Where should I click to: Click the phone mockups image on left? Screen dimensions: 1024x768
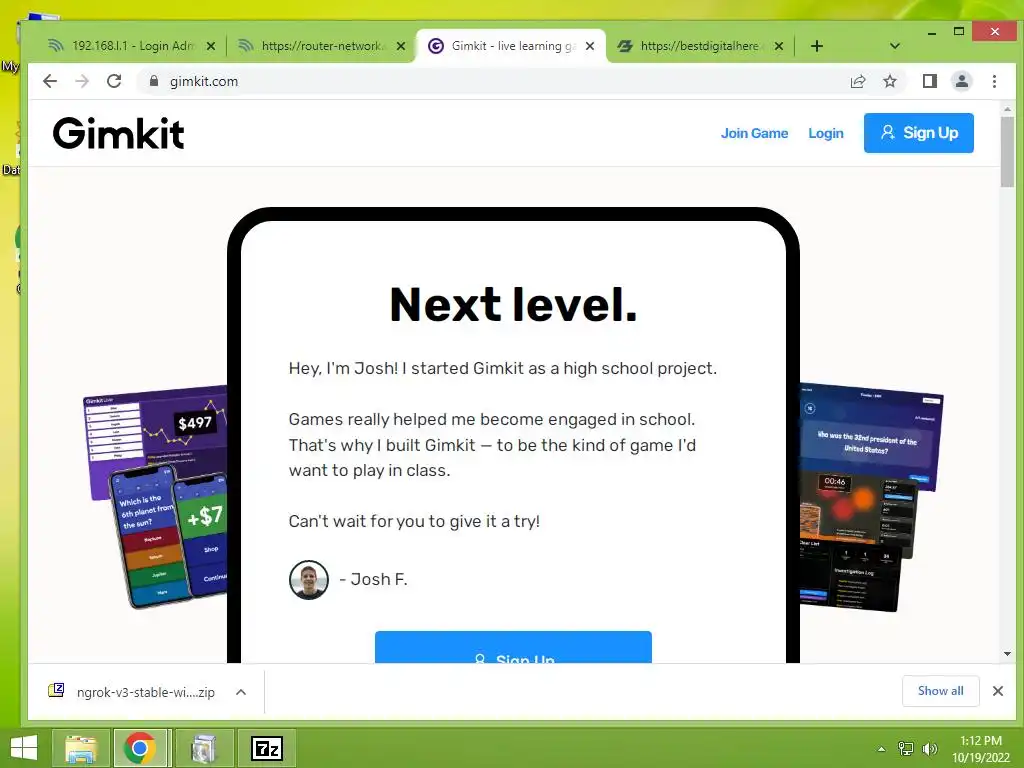click(x=155, y=496)
